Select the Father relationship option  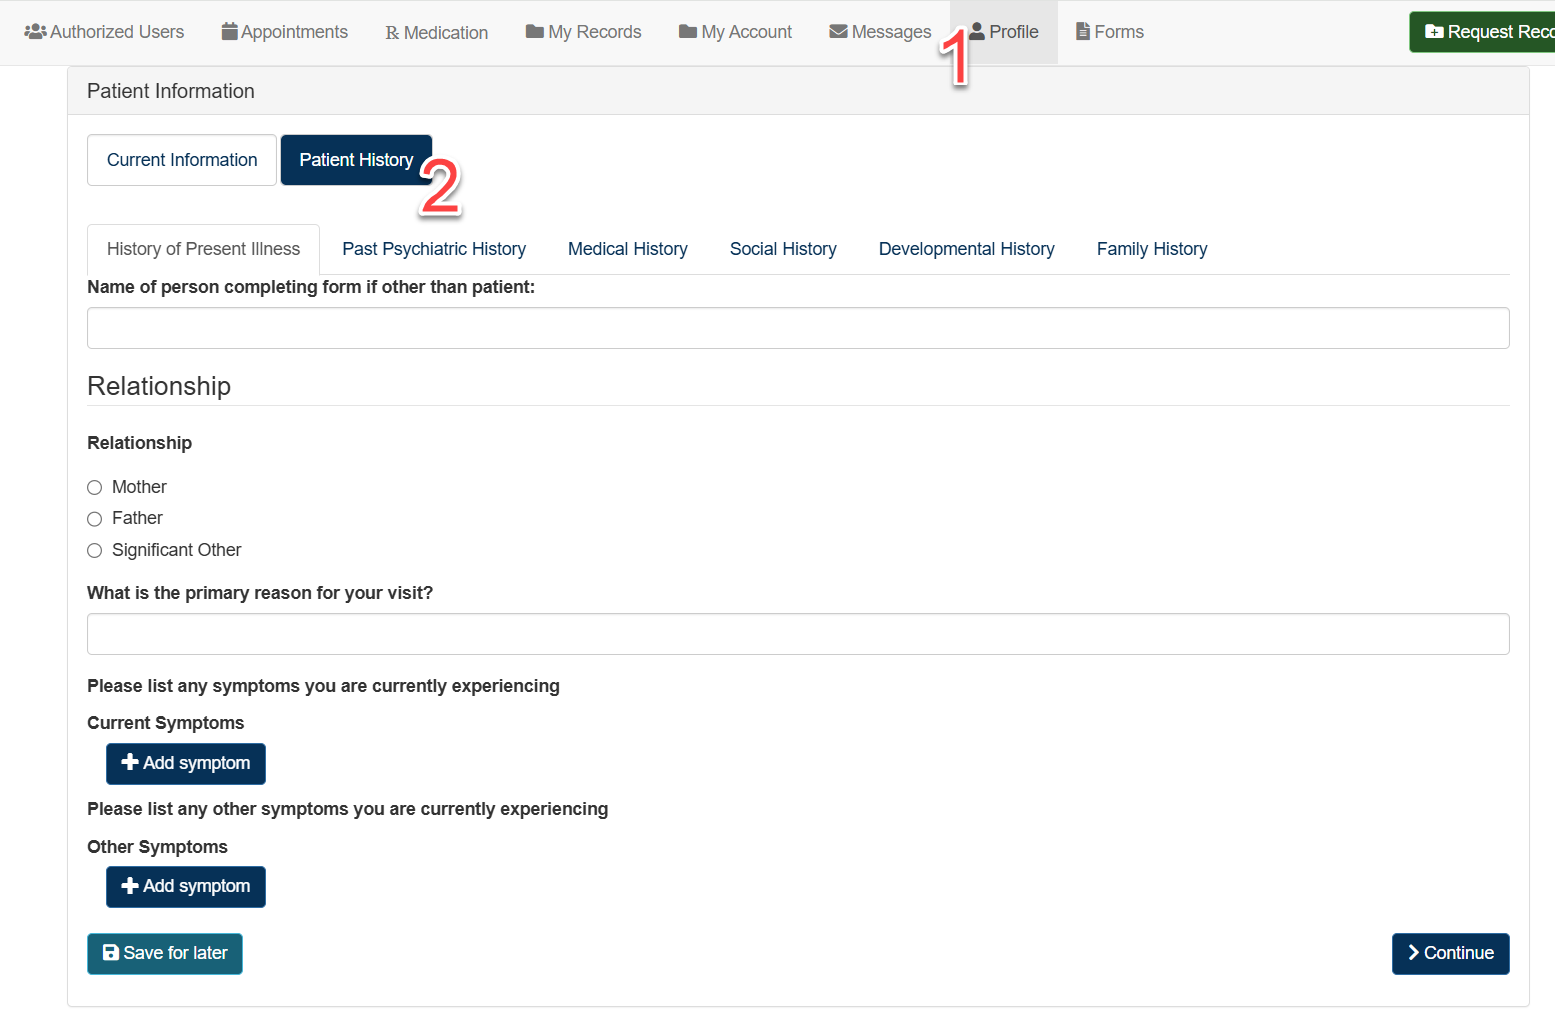coord(95,519)
